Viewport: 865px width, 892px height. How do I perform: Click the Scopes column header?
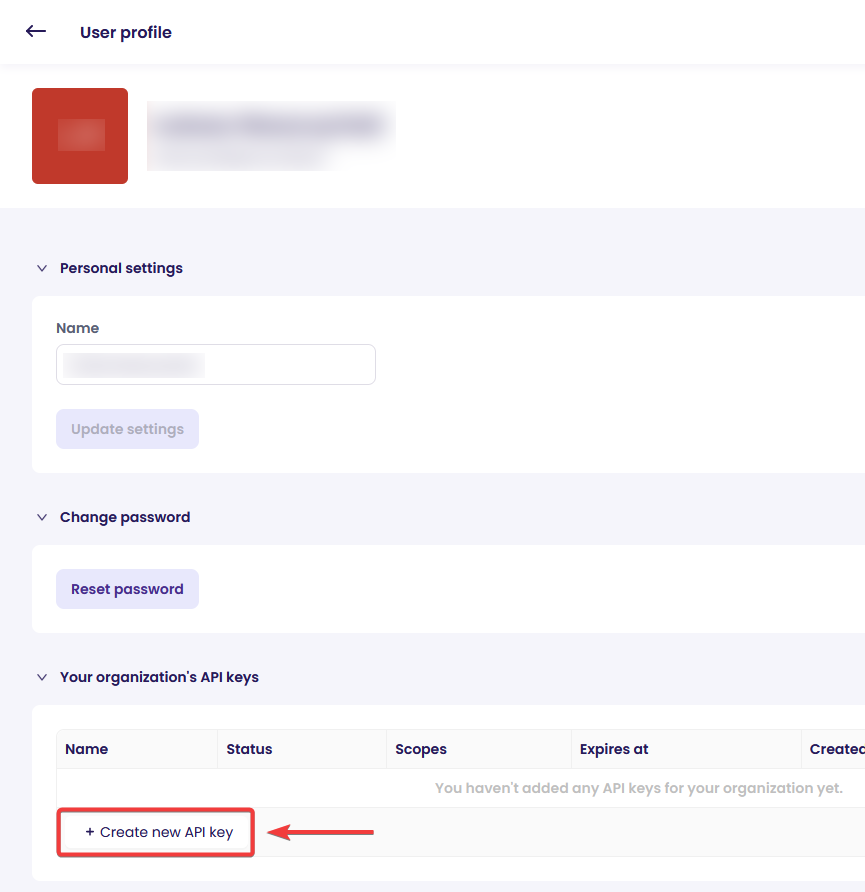coord(421,749)
